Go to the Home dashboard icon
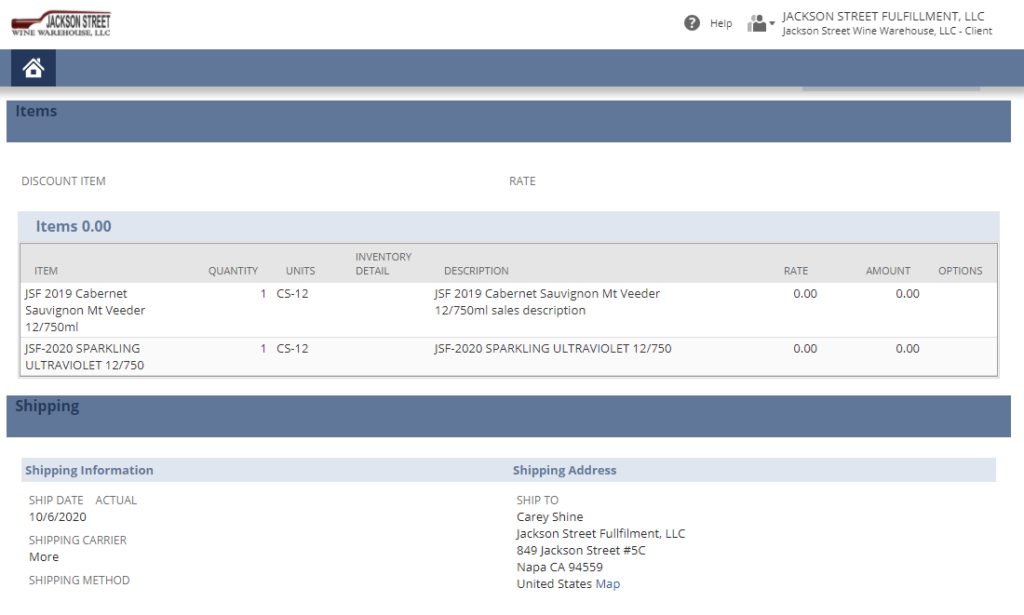 coord(33,68)
